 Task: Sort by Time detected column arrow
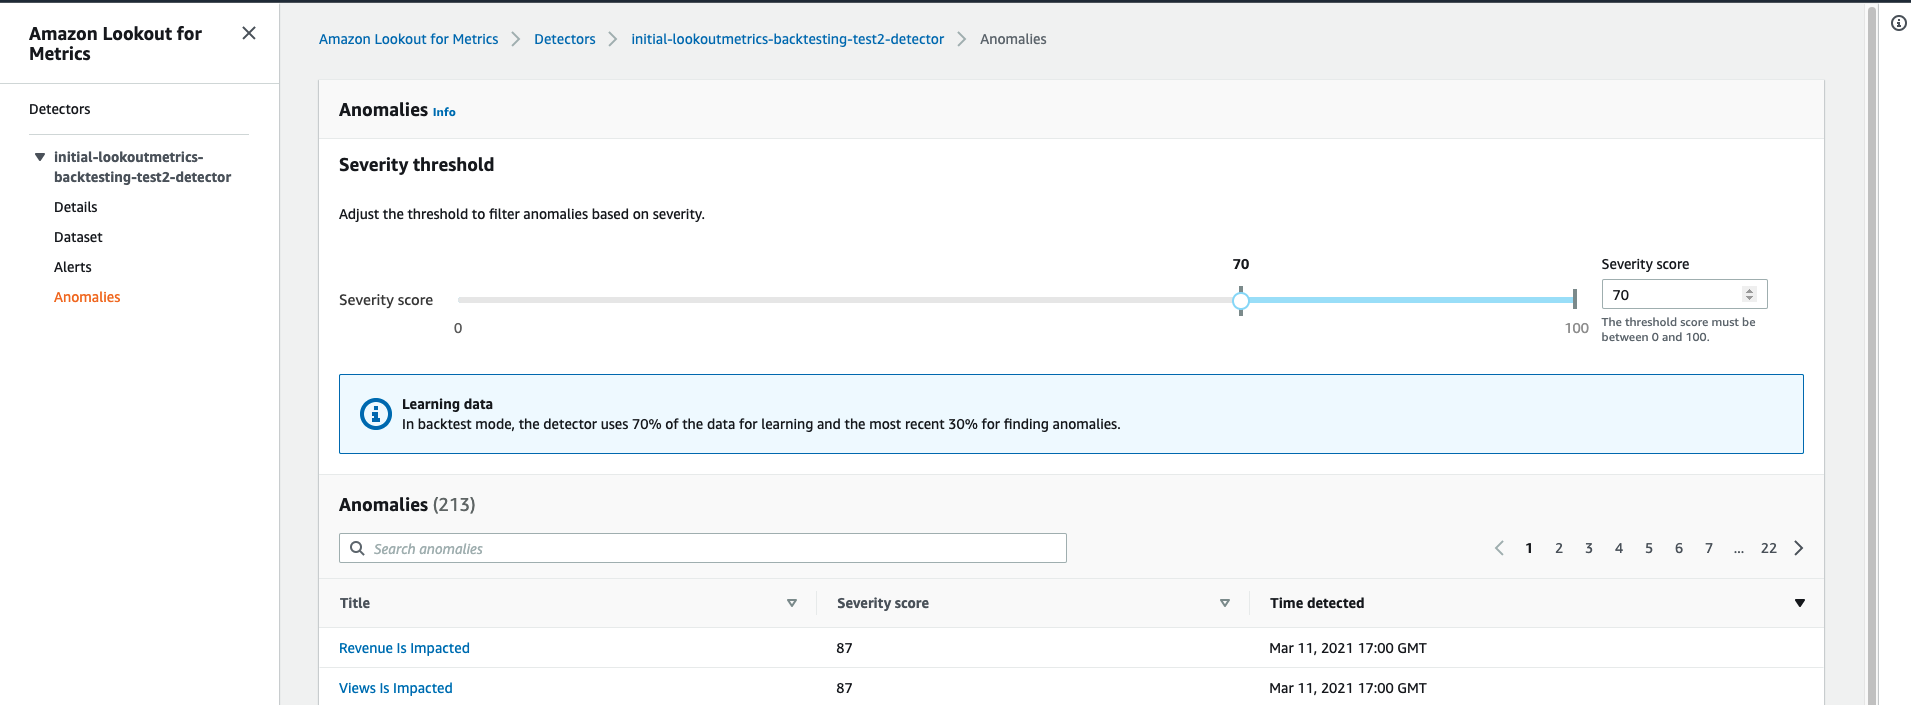click(1800, 603)
